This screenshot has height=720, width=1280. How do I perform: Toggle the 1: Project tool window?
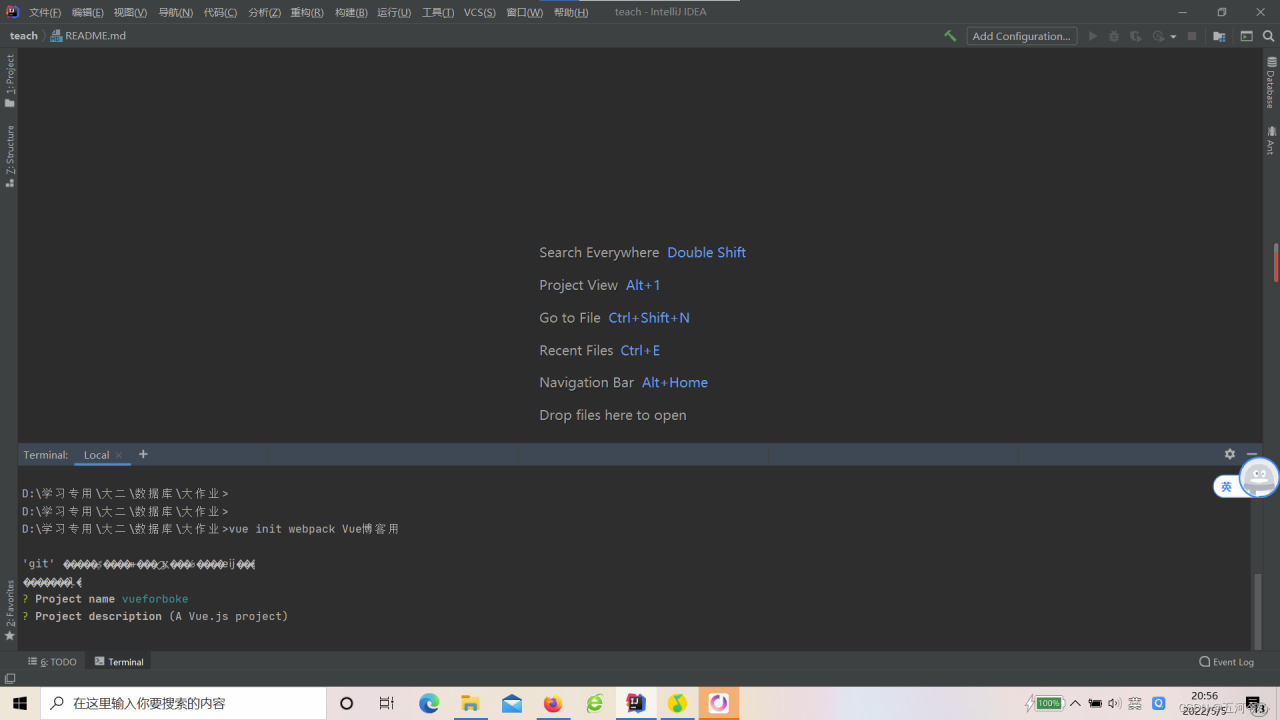click(10, 81)
